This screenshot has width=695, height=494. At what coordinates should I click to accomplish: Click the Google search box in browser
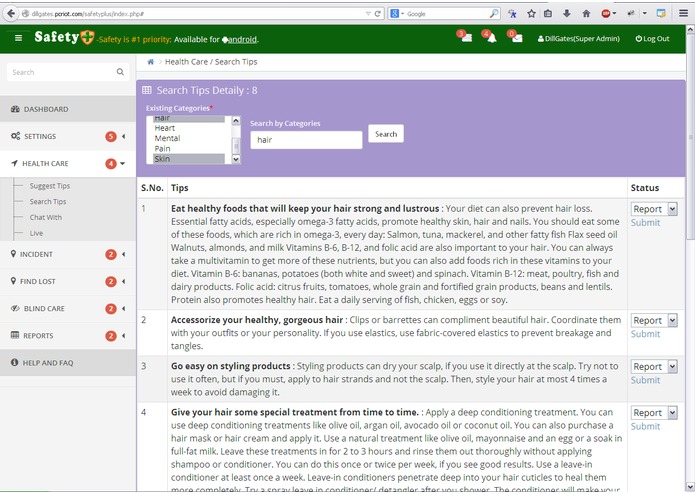click(x=443, y=14)
